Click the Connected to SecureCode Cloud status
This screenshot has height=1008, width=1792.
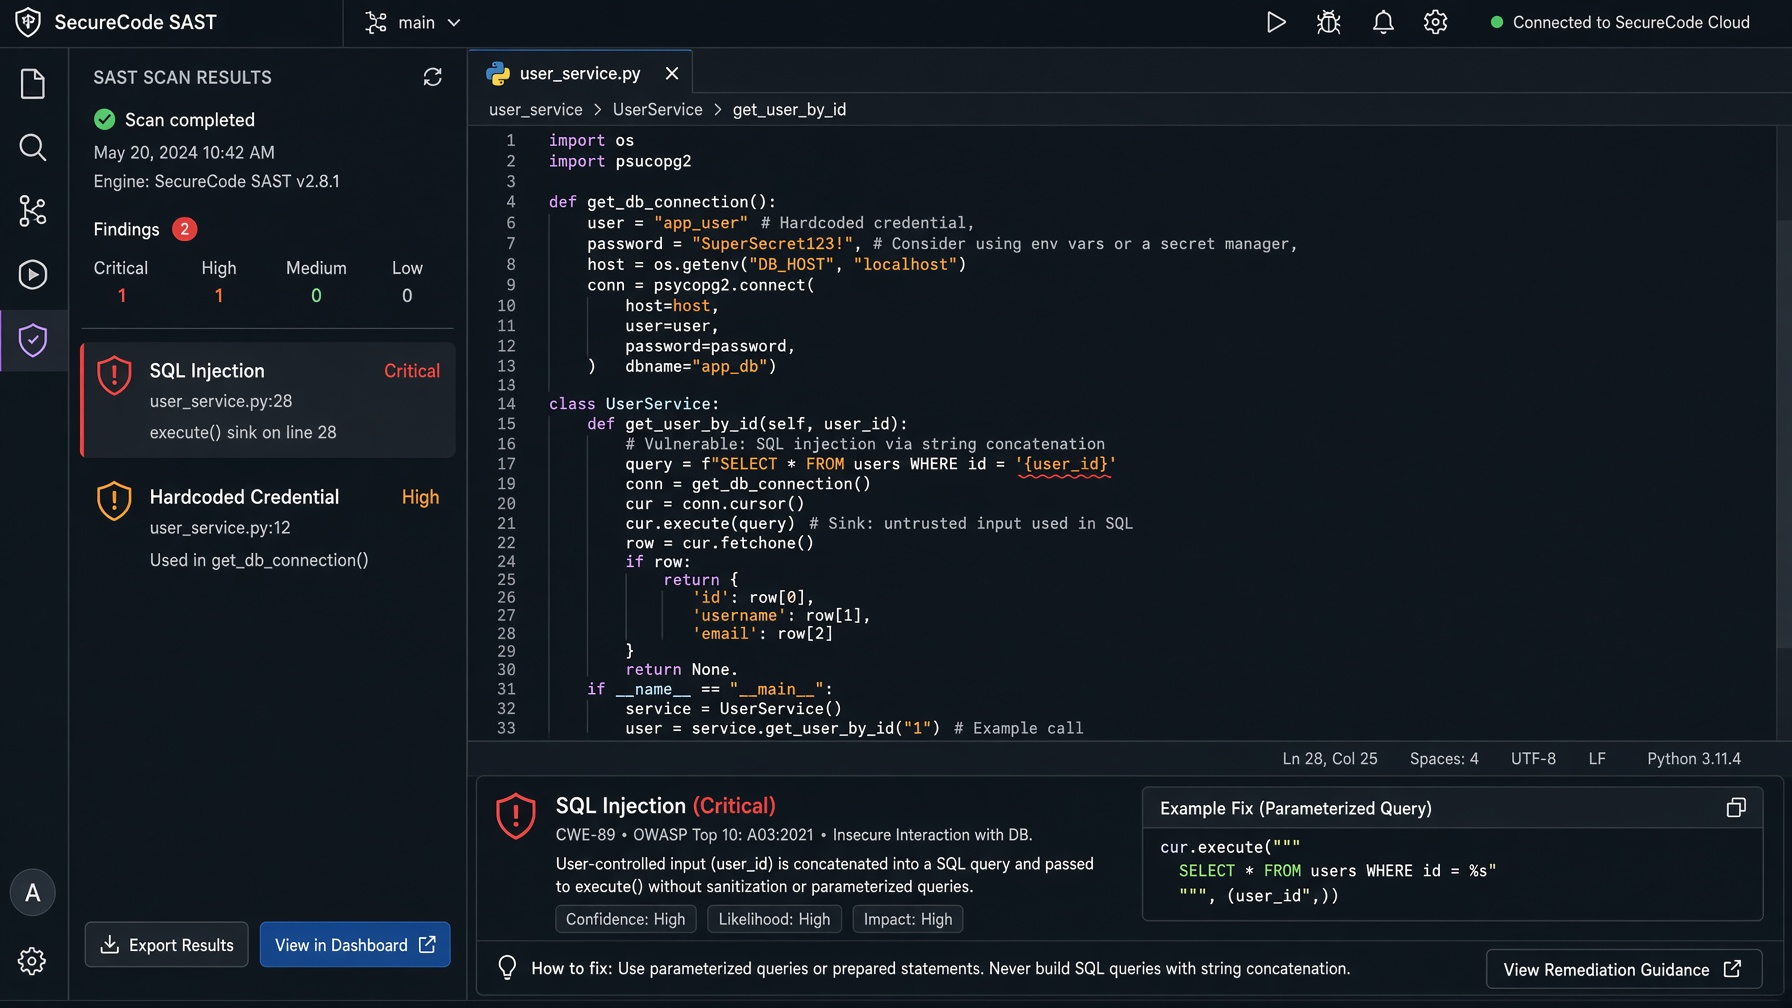[x=1620, y=22]
